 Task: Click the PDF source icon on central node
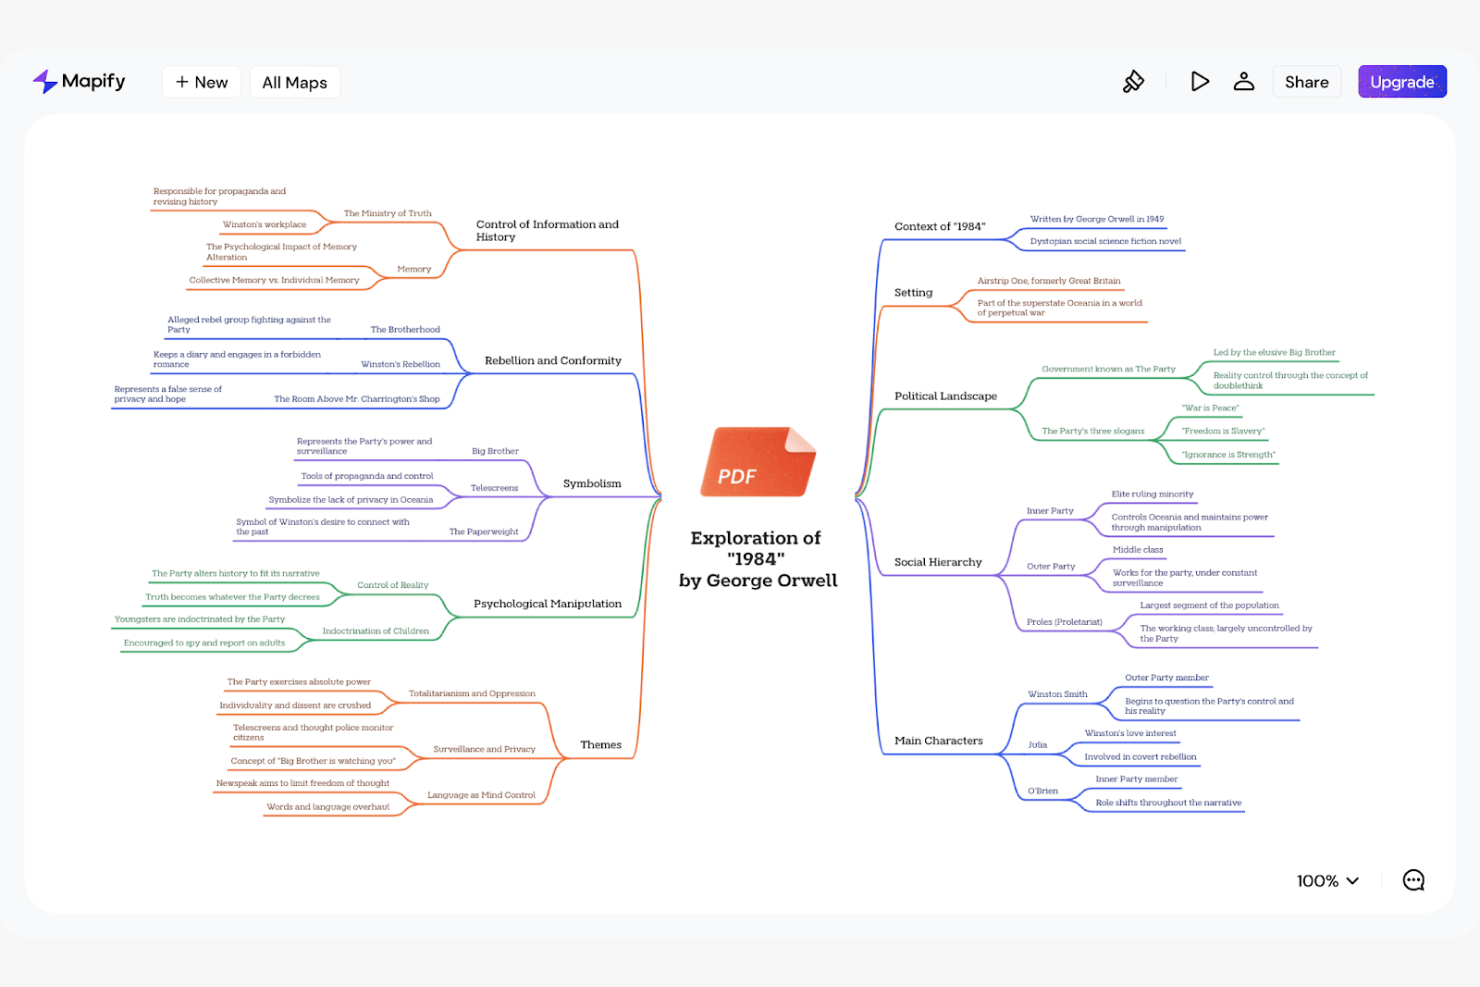pyautogui.click(x=758, y=463)
